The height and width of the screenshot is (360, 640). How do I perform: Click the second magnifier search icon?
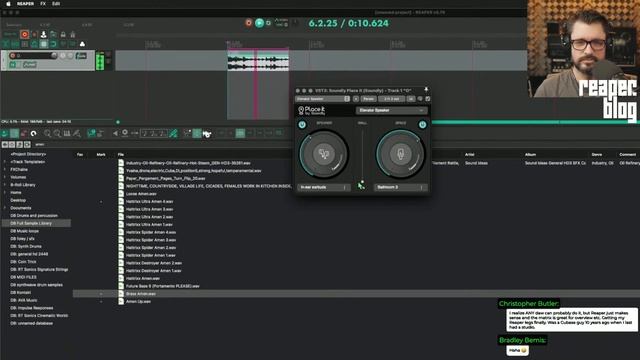click(x=57, y=133)
